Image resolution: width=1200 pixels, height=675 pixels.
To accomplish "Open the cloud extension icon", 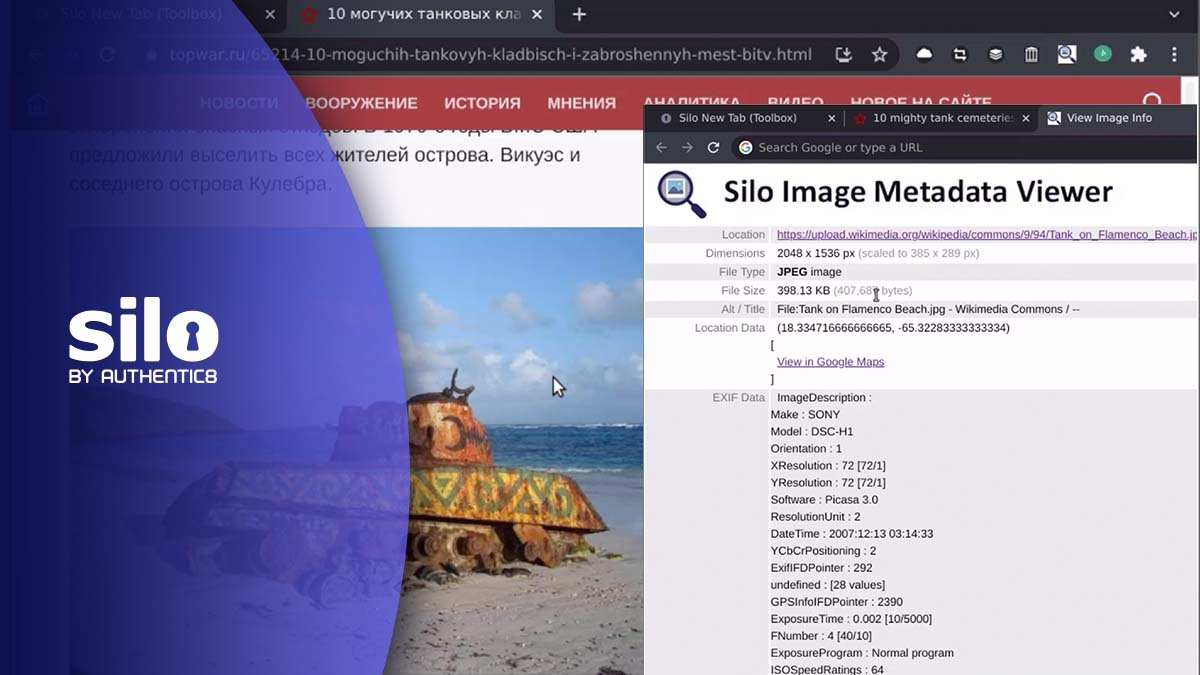I will (x=924, y=55).
